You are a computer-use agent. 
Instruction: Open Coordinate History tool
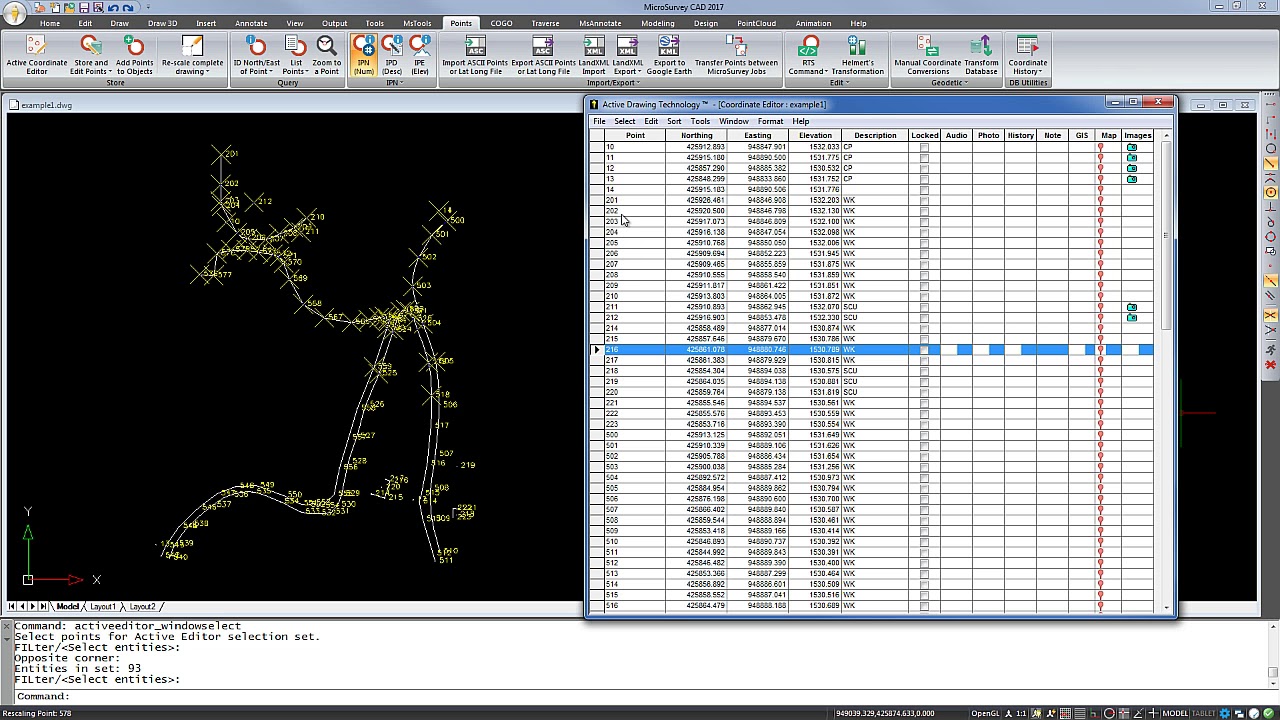coord(1027,55)
